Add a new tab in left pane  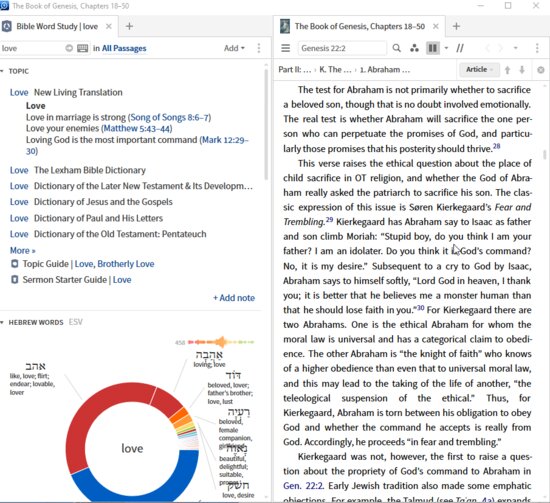click(x=129, y=26)
